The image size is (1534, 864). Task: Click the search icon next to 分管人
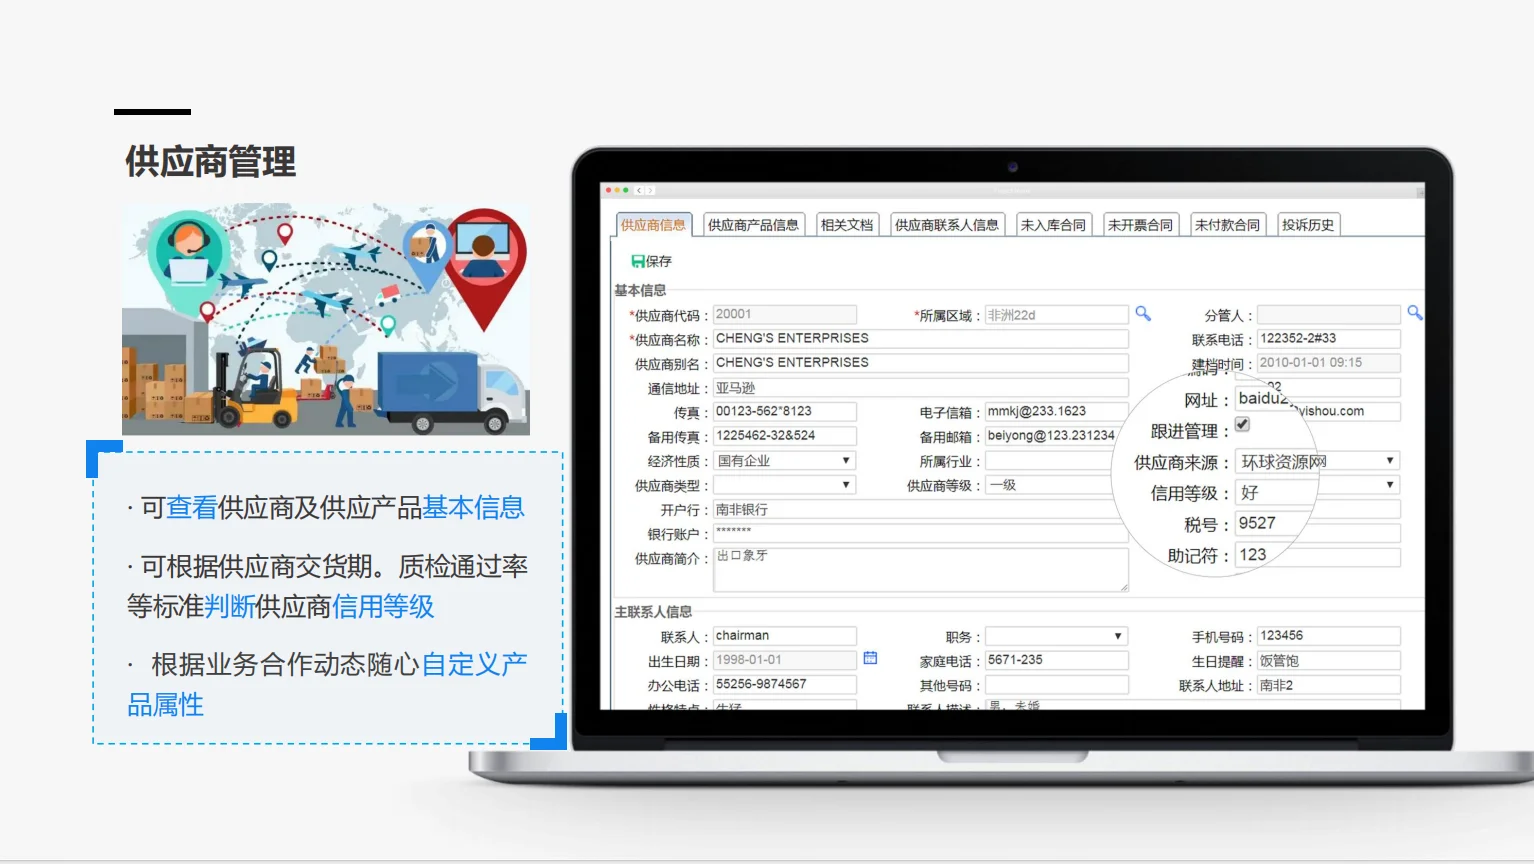pyautogui.click(x=1414, y=313)
